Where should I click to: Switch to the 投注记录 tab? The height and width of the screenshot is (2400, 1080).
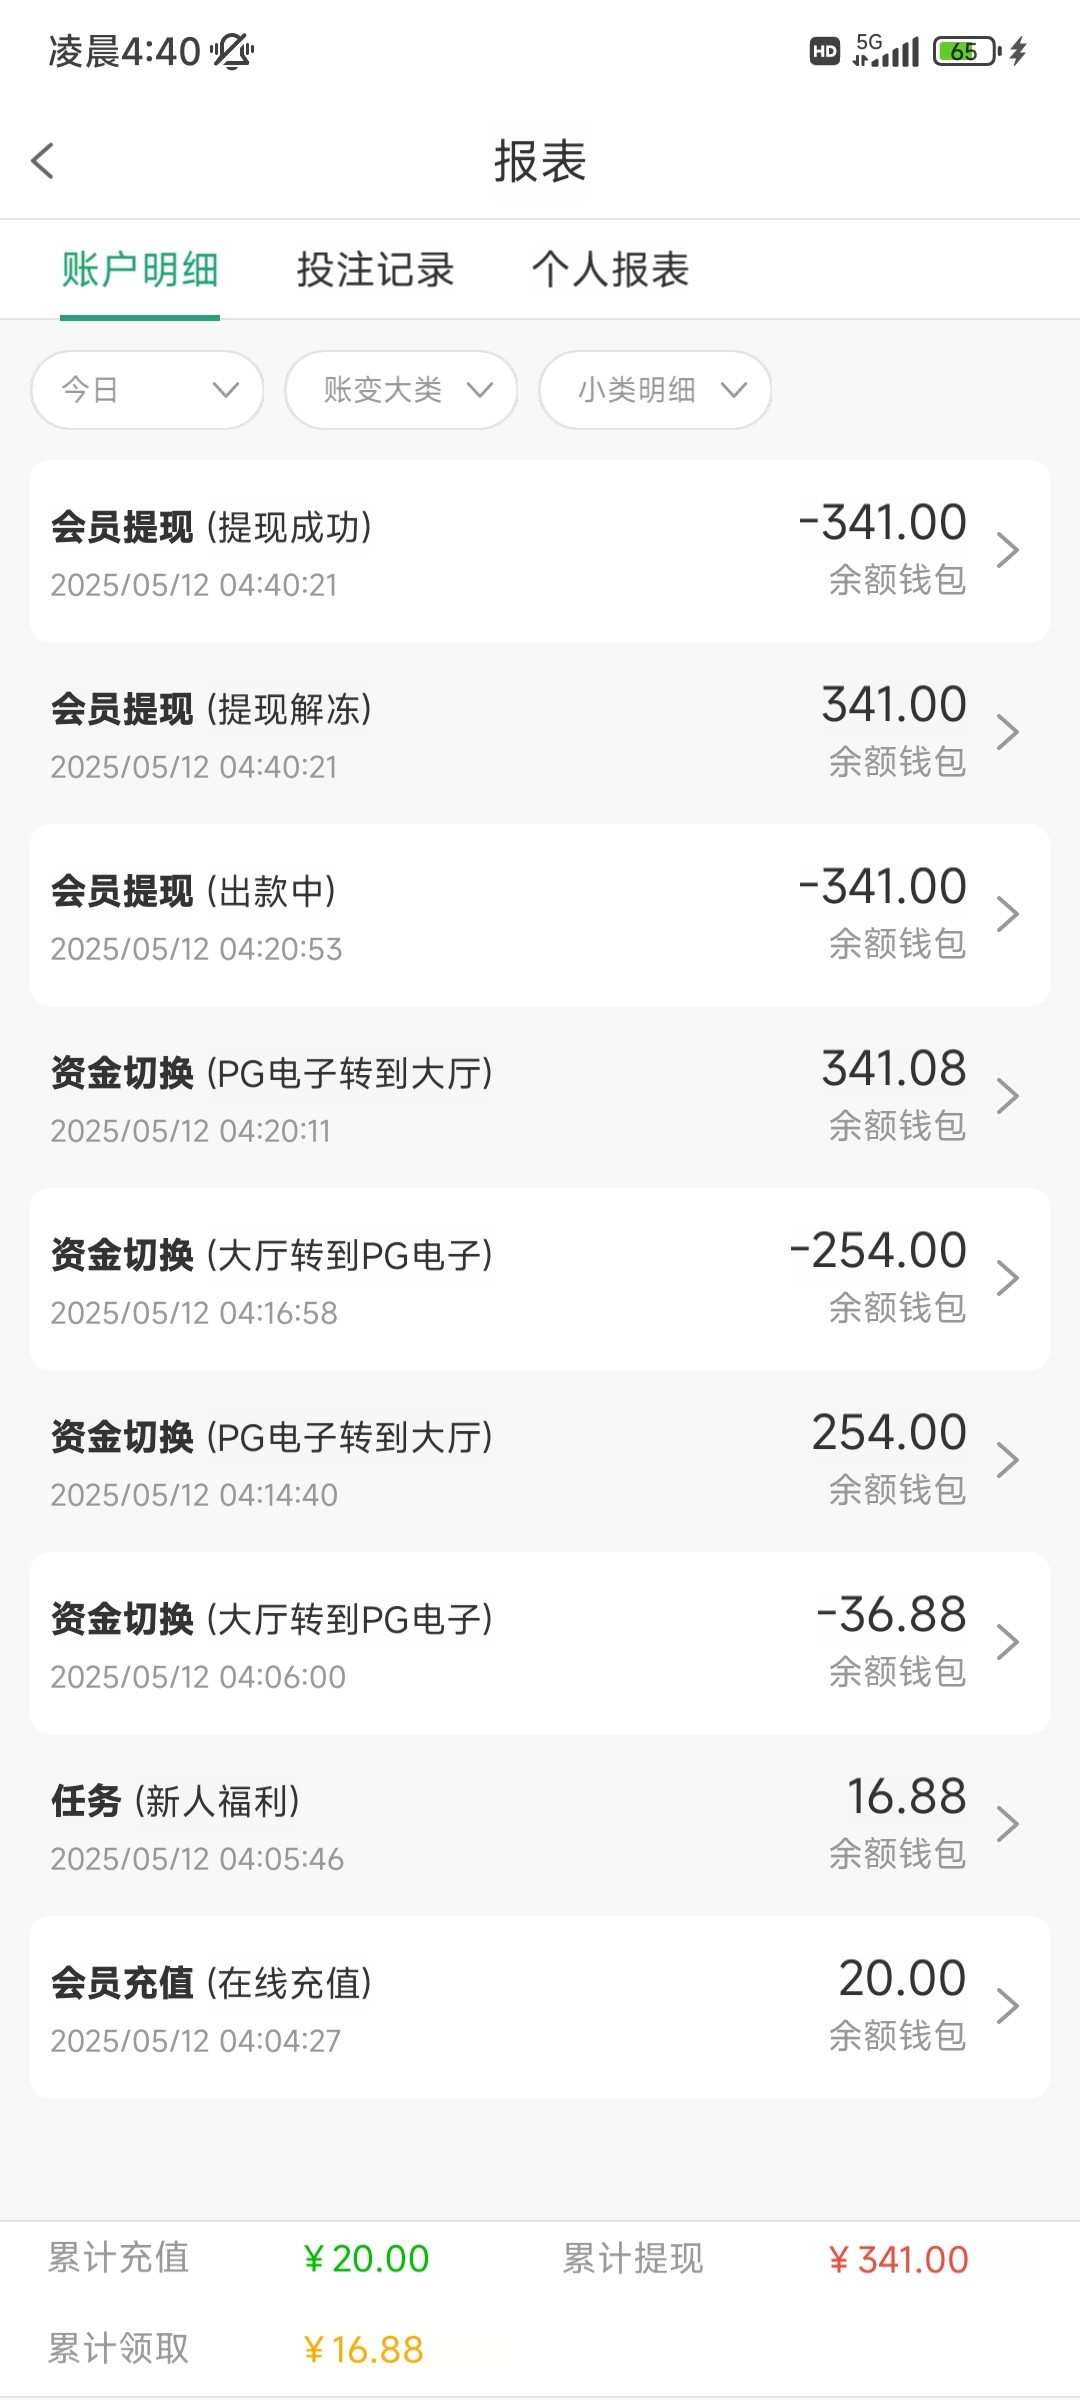(375, 270)
